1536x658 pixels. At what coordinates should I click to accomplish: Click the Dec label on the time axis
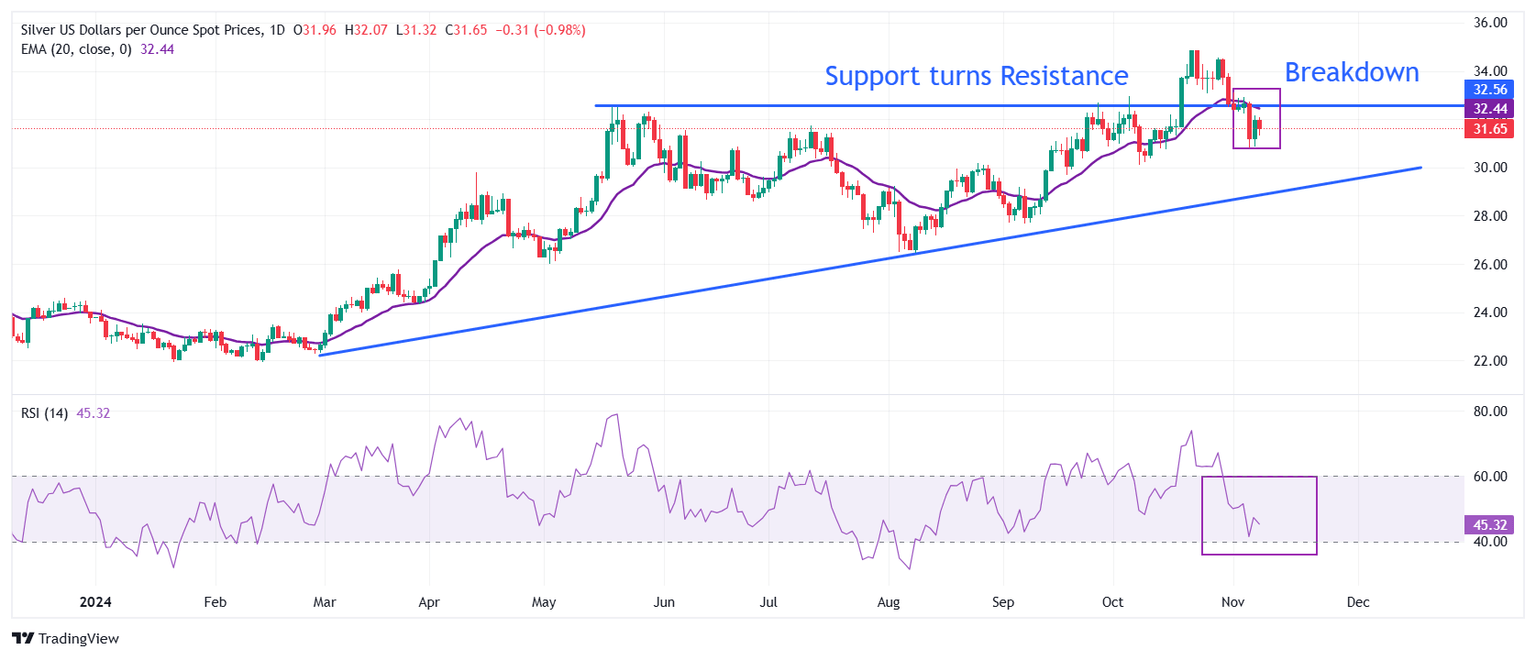tap(1357, 603)
